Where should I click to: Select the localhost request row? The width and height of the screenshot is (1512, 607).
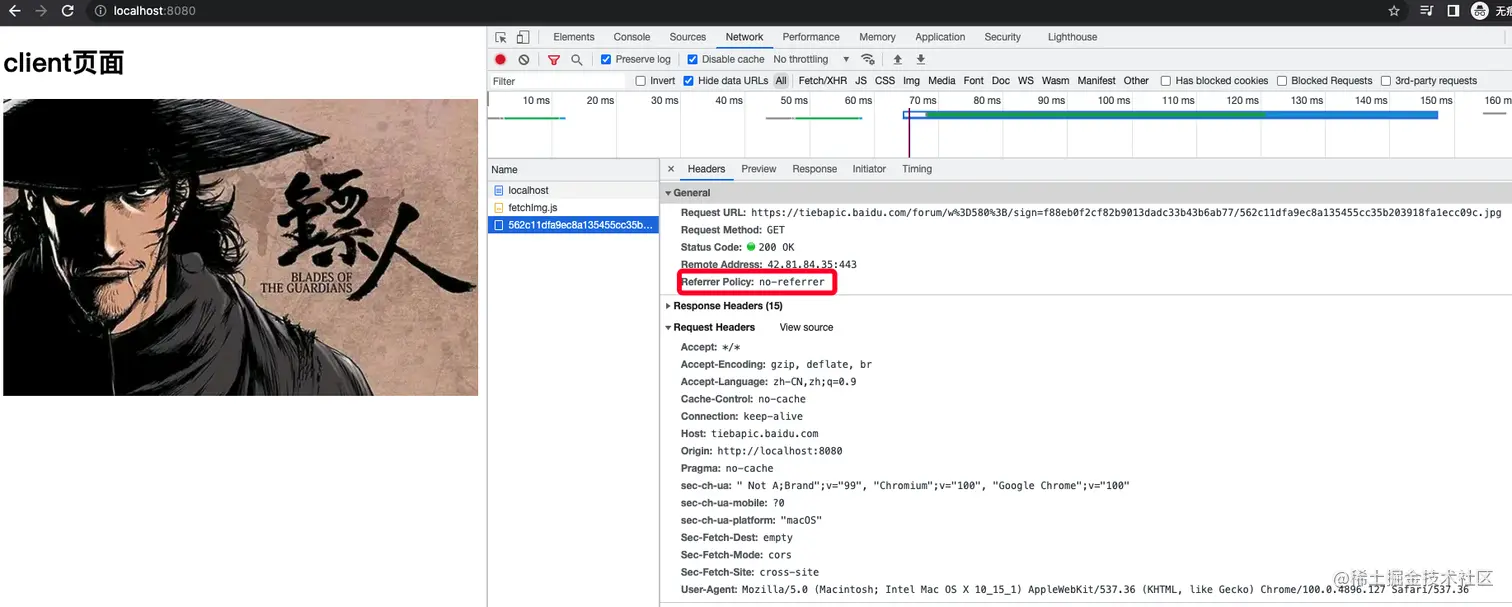(574, 190)
